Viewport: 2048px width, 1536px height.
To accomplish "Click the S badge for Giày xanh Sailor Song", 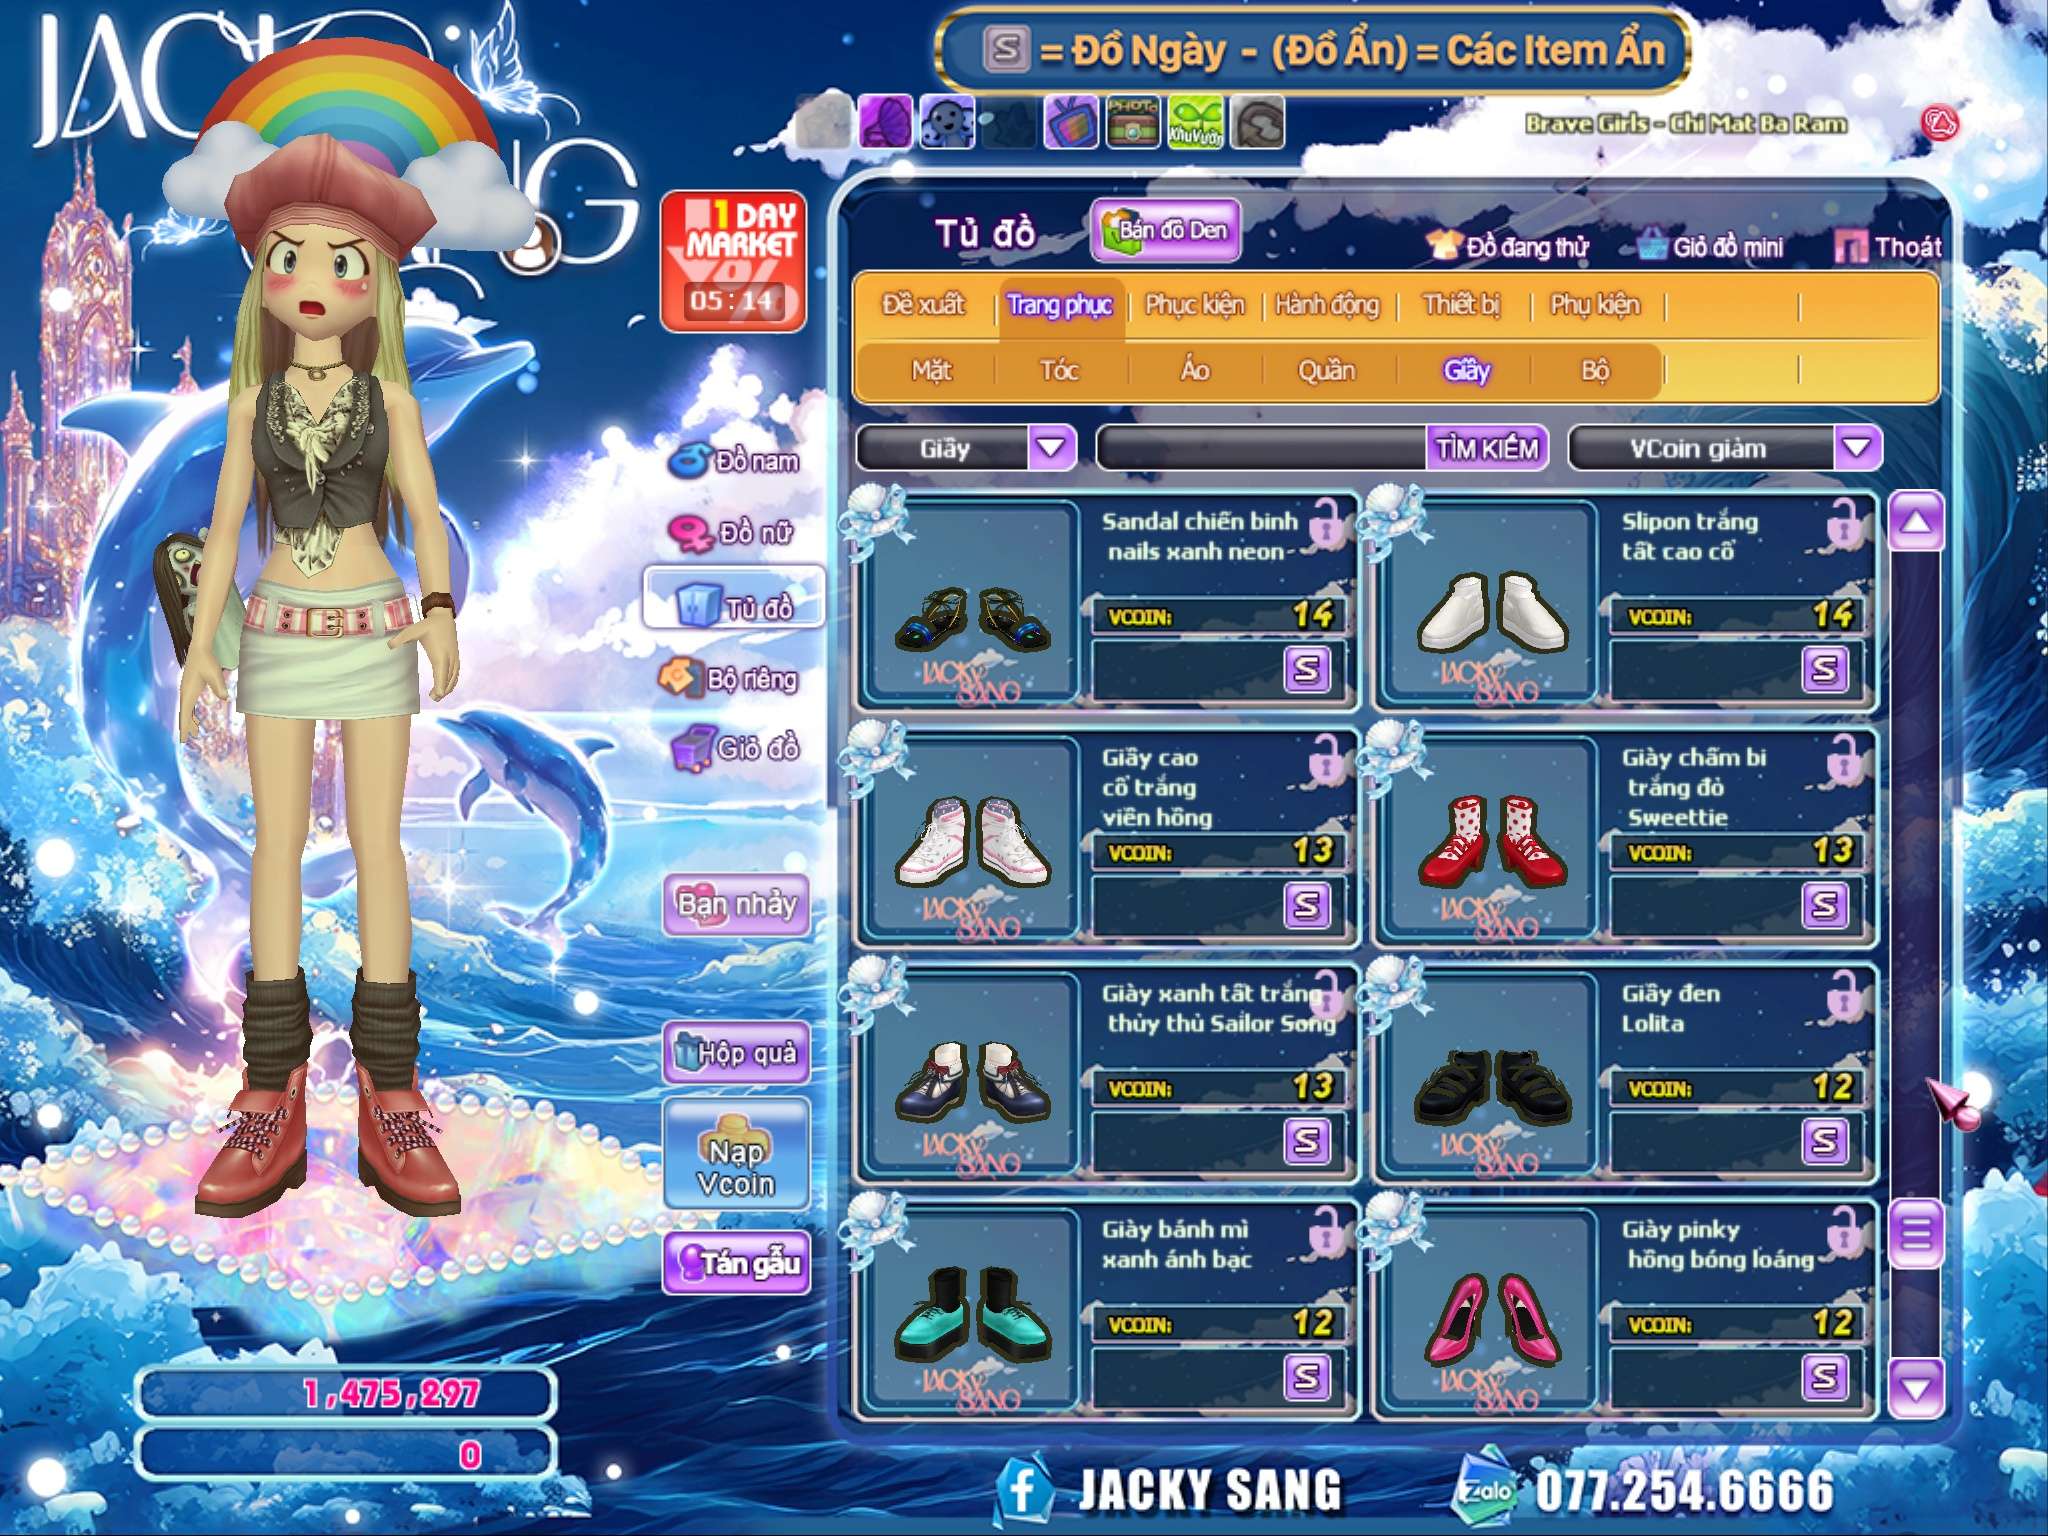I will 1307,1141.
